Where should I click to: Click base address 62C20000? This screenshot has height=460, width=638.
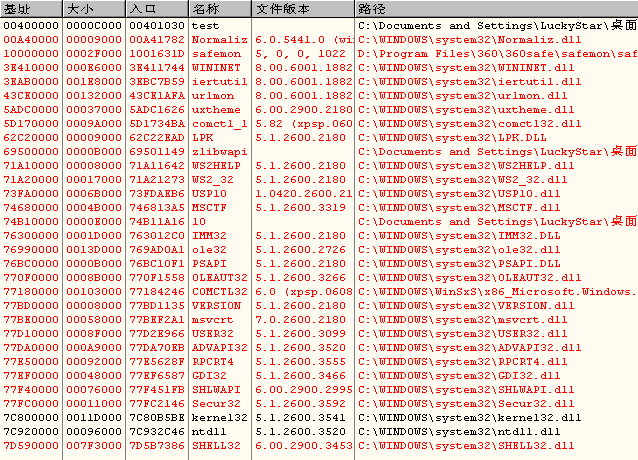[31, 137]
